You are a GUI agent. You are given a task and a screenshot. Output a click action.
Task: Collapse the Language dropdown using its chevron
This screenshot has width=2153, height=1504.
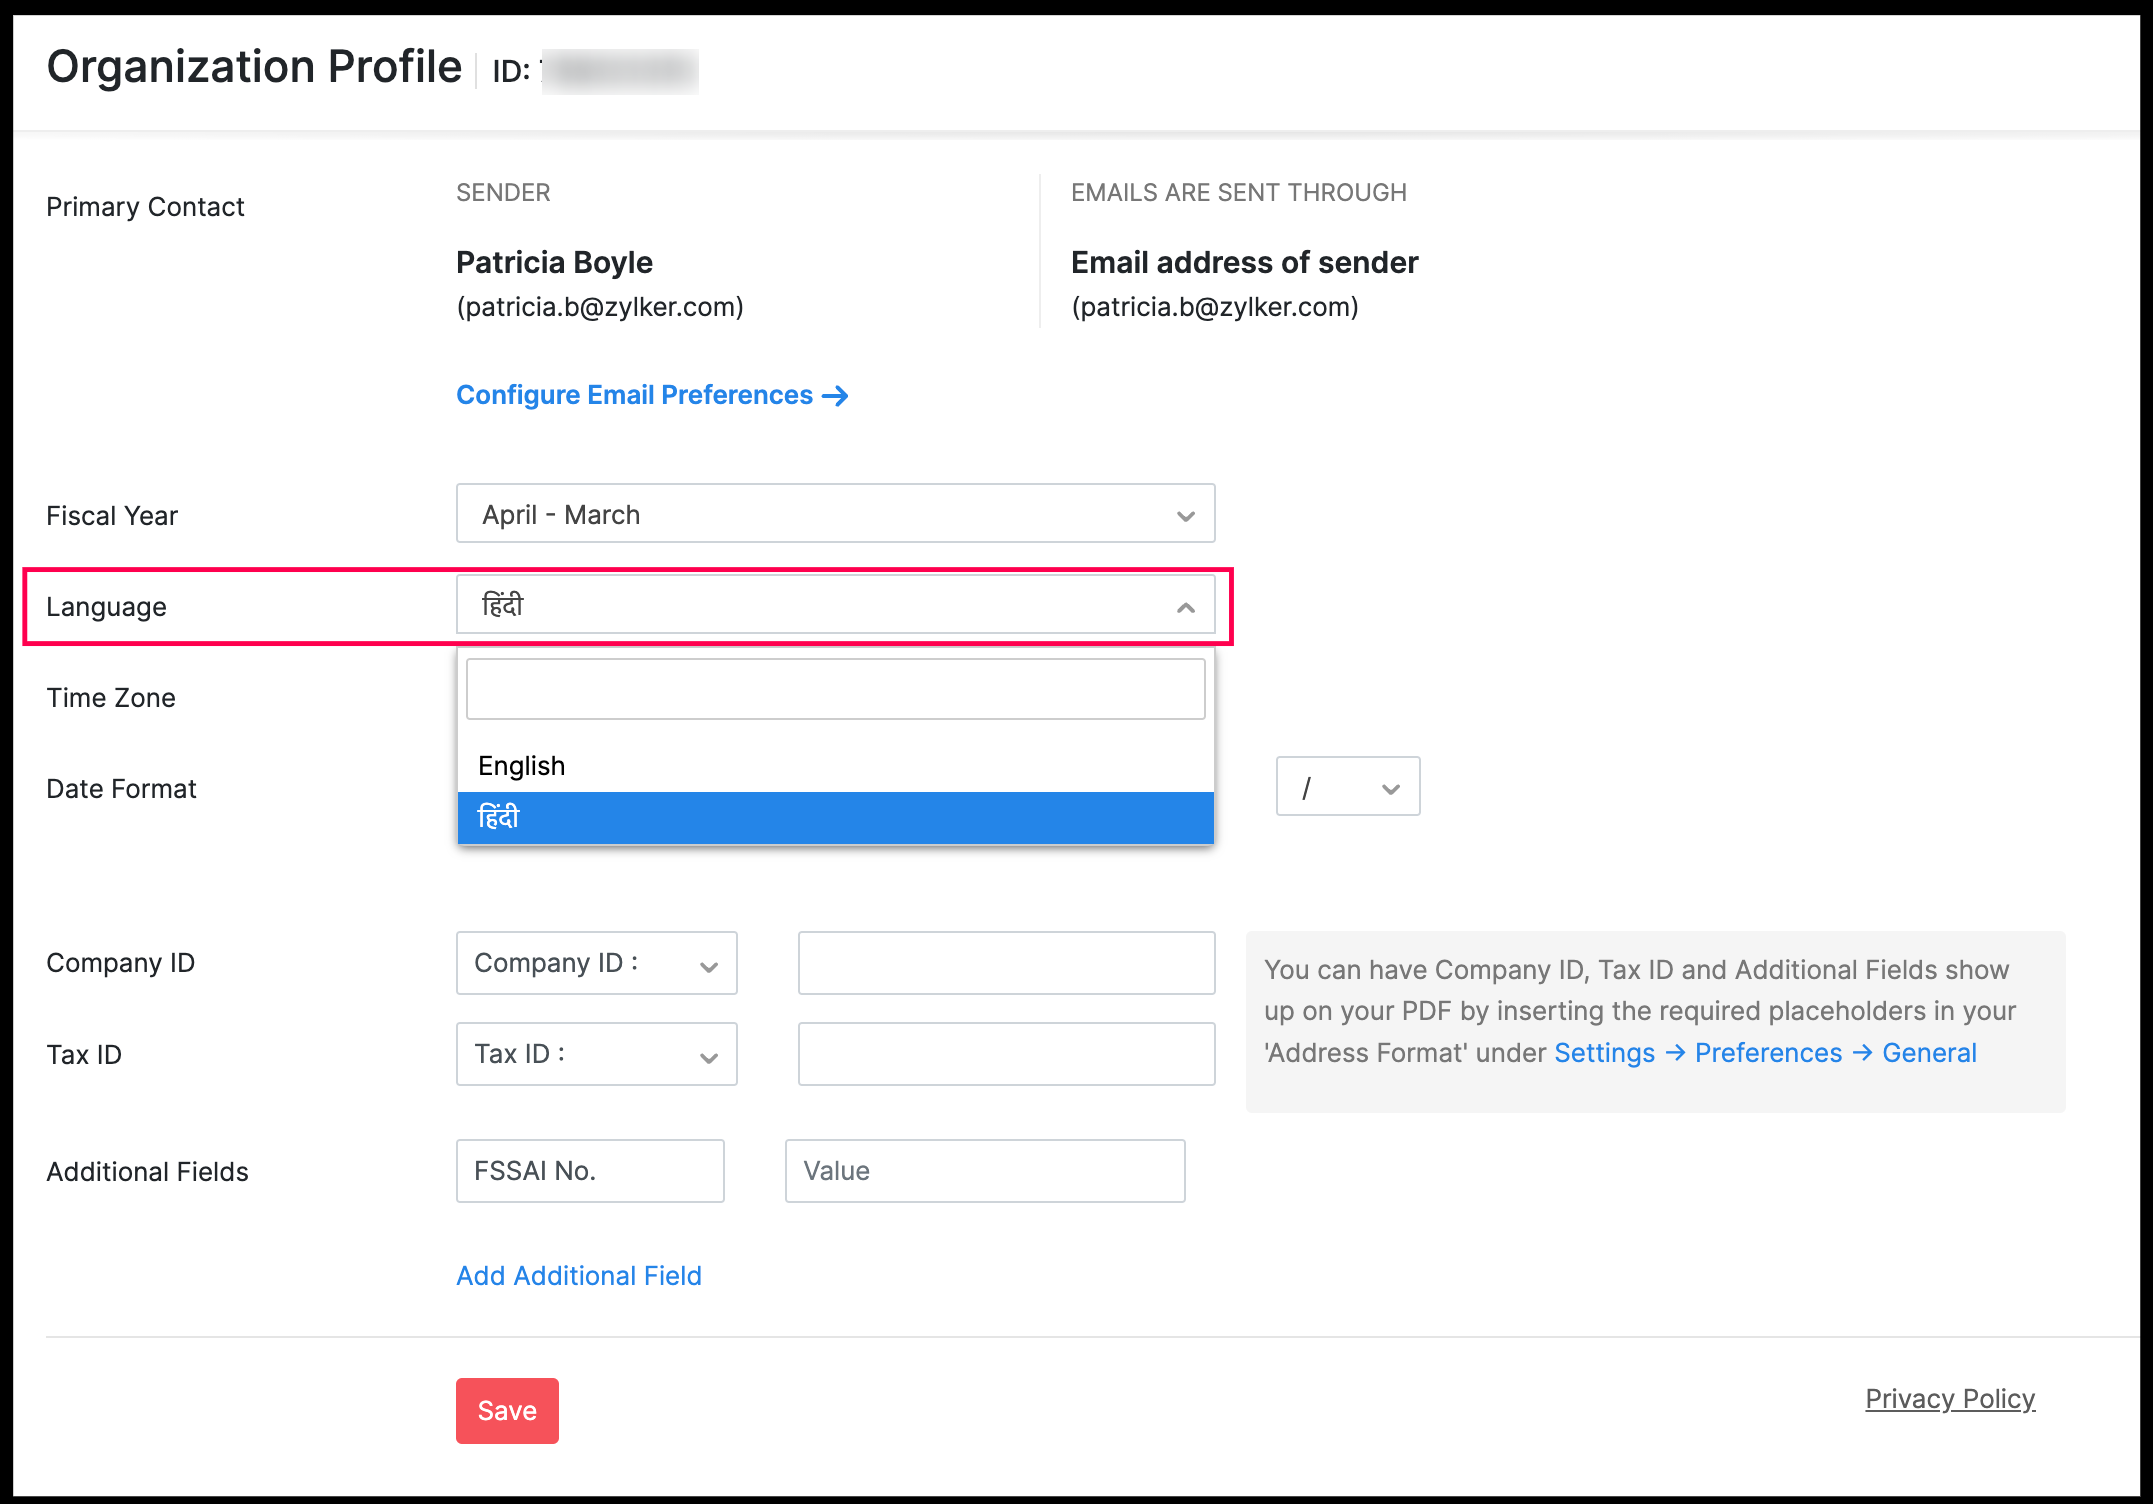(x=1185, y=607)
